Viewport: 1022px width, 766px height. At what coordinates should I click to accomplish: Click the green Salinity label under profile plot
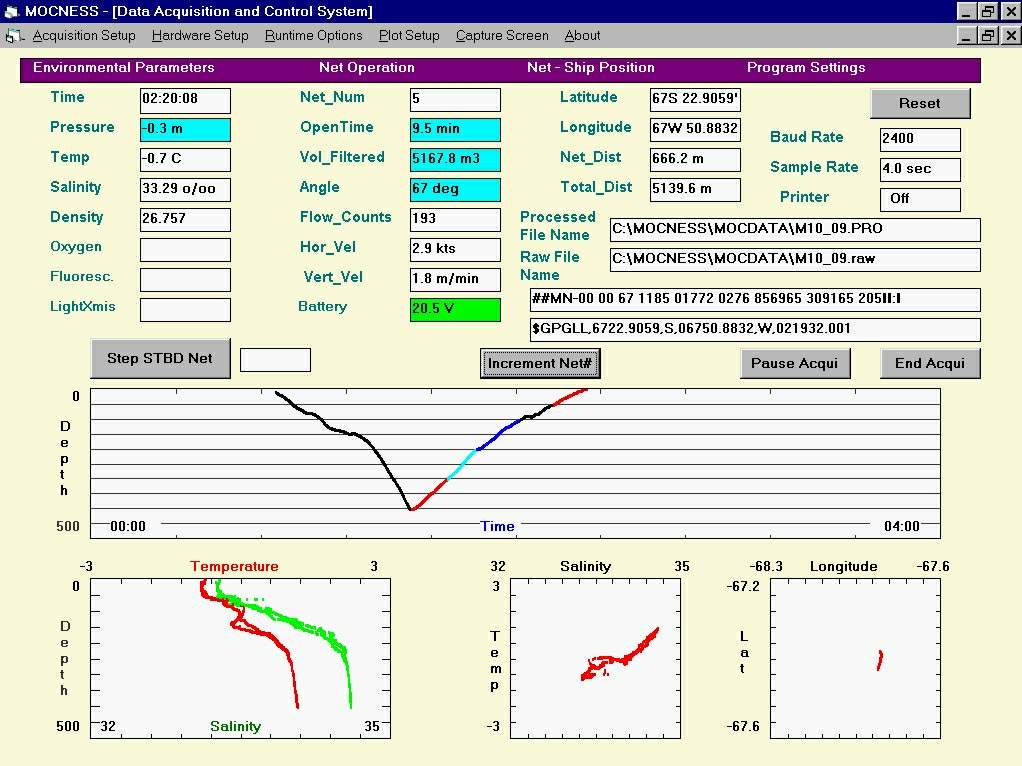(x=235, y=727)
